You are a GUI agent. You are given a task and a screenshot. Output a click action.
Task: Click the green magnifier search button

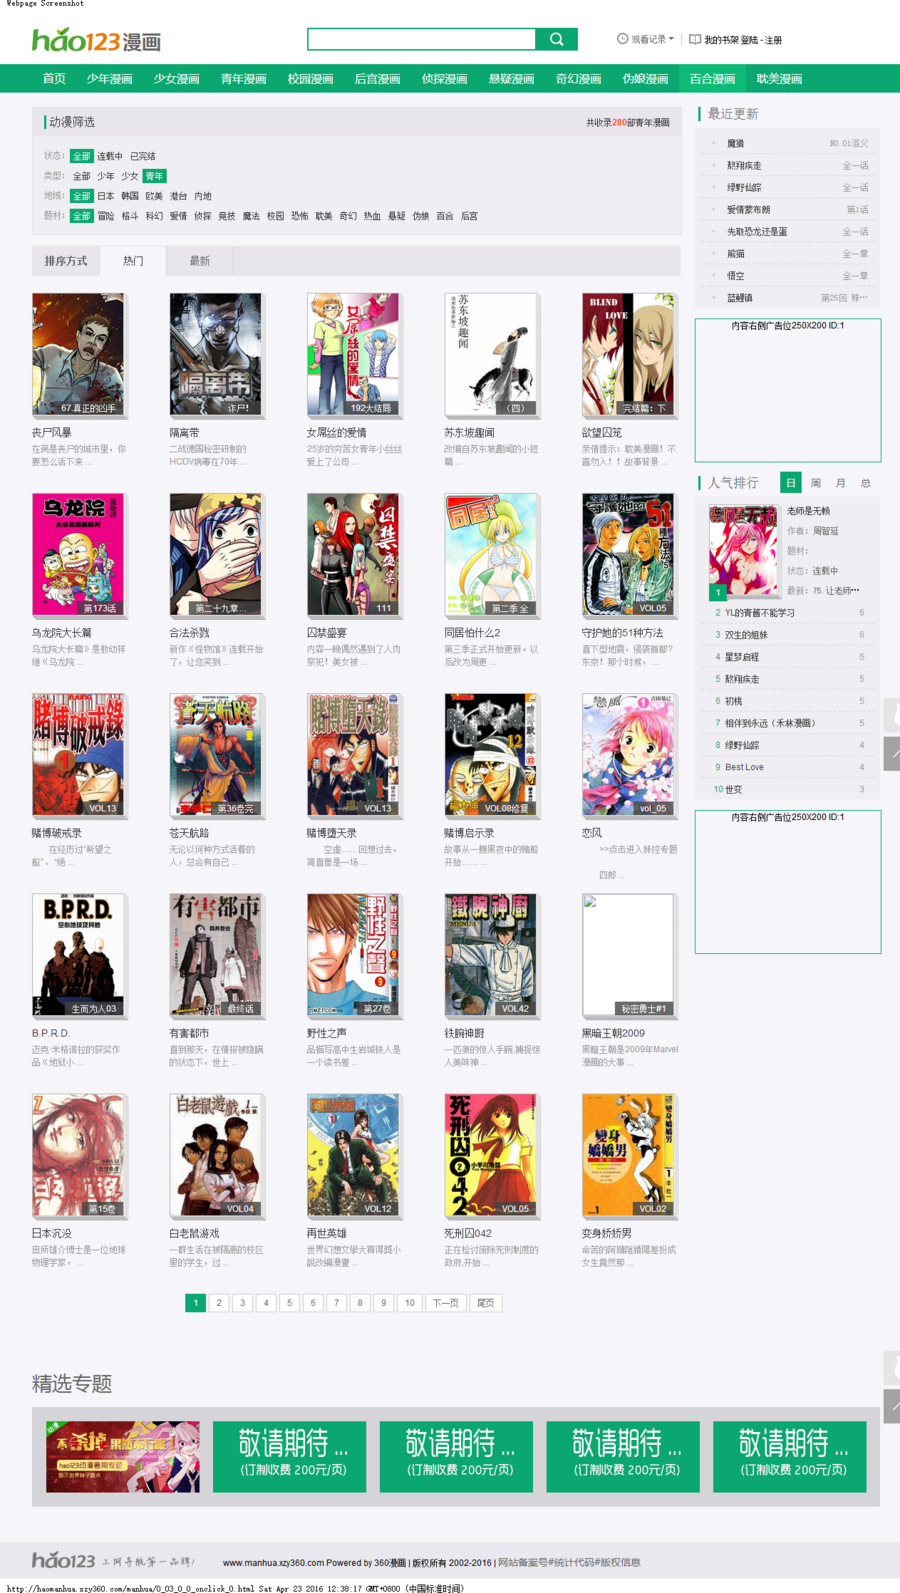click(556, 39)
